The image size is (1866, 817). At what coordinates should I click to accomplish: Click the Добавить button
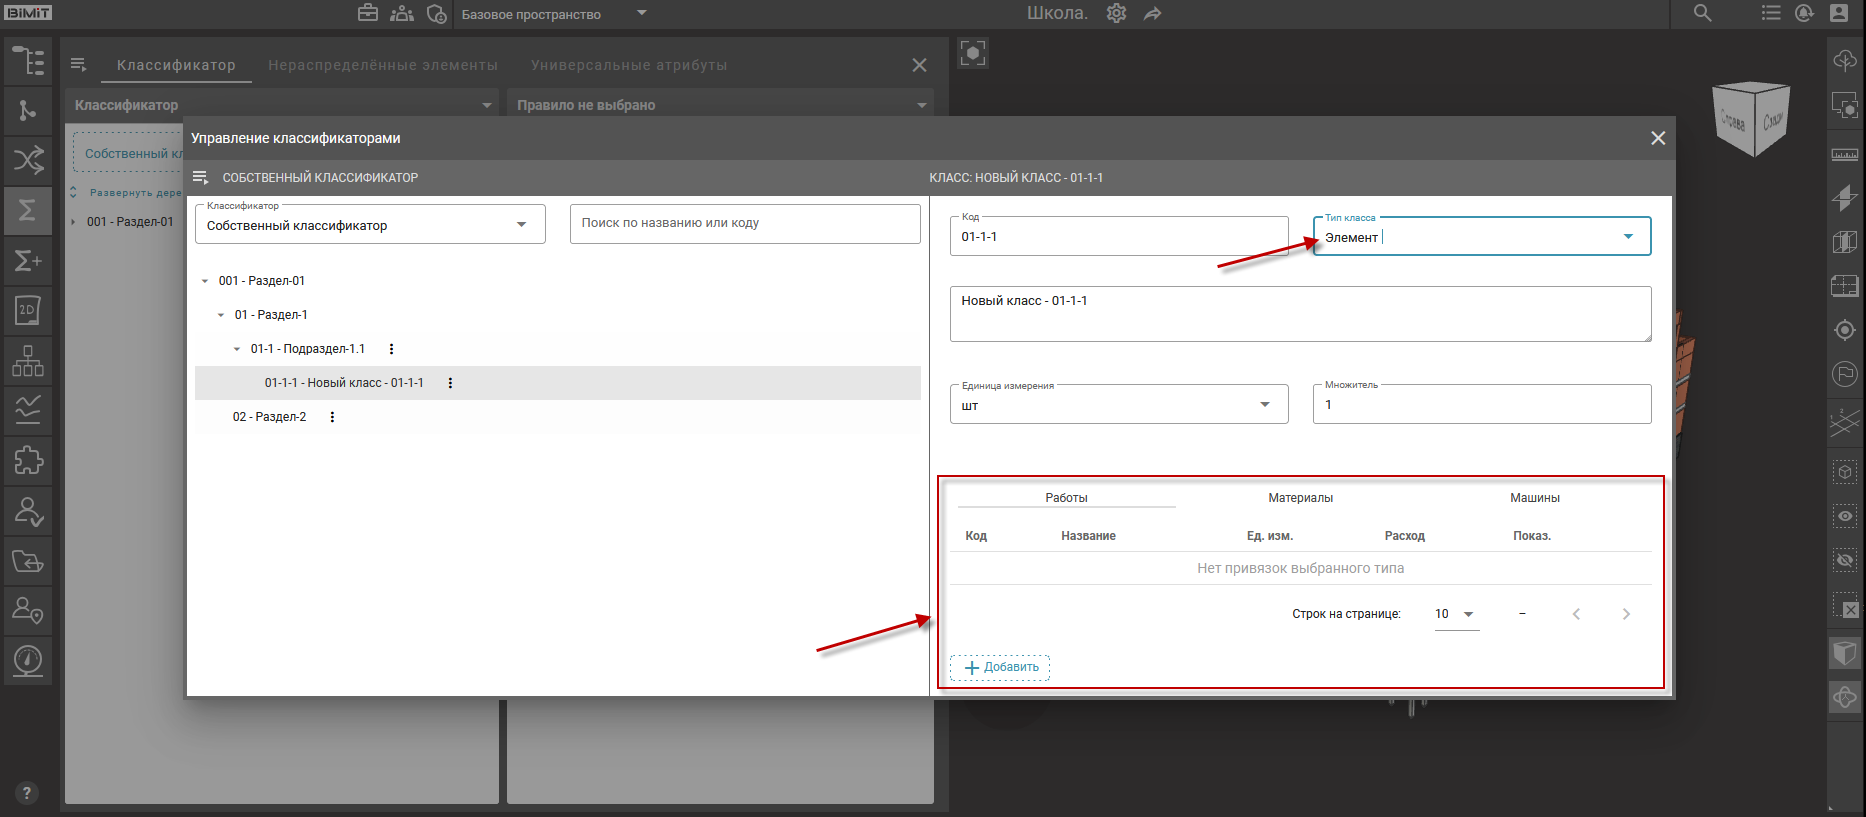coord(1000,667)
